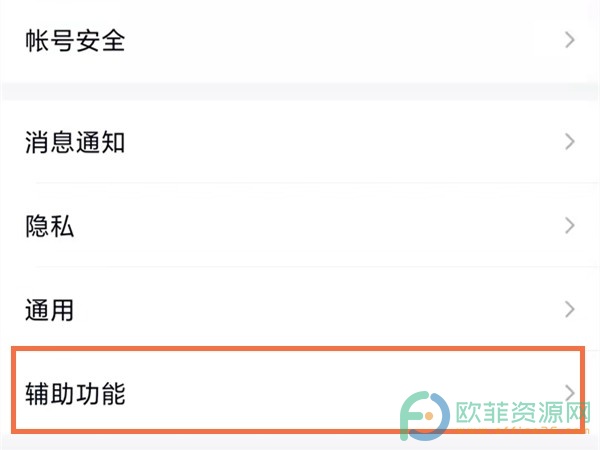Select the 消息通知 text label
Screen dimensions: 600x450
pyautogui.click(x=75, y=142)
